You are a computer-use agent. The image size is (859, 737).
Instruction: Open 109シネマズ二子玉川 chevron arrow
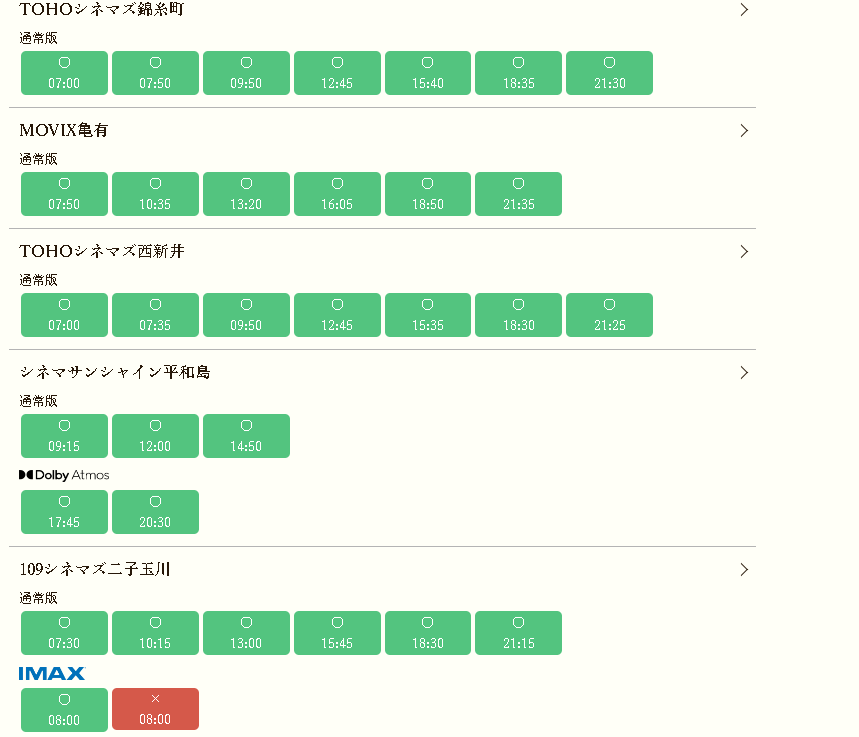tap(744, 569)
